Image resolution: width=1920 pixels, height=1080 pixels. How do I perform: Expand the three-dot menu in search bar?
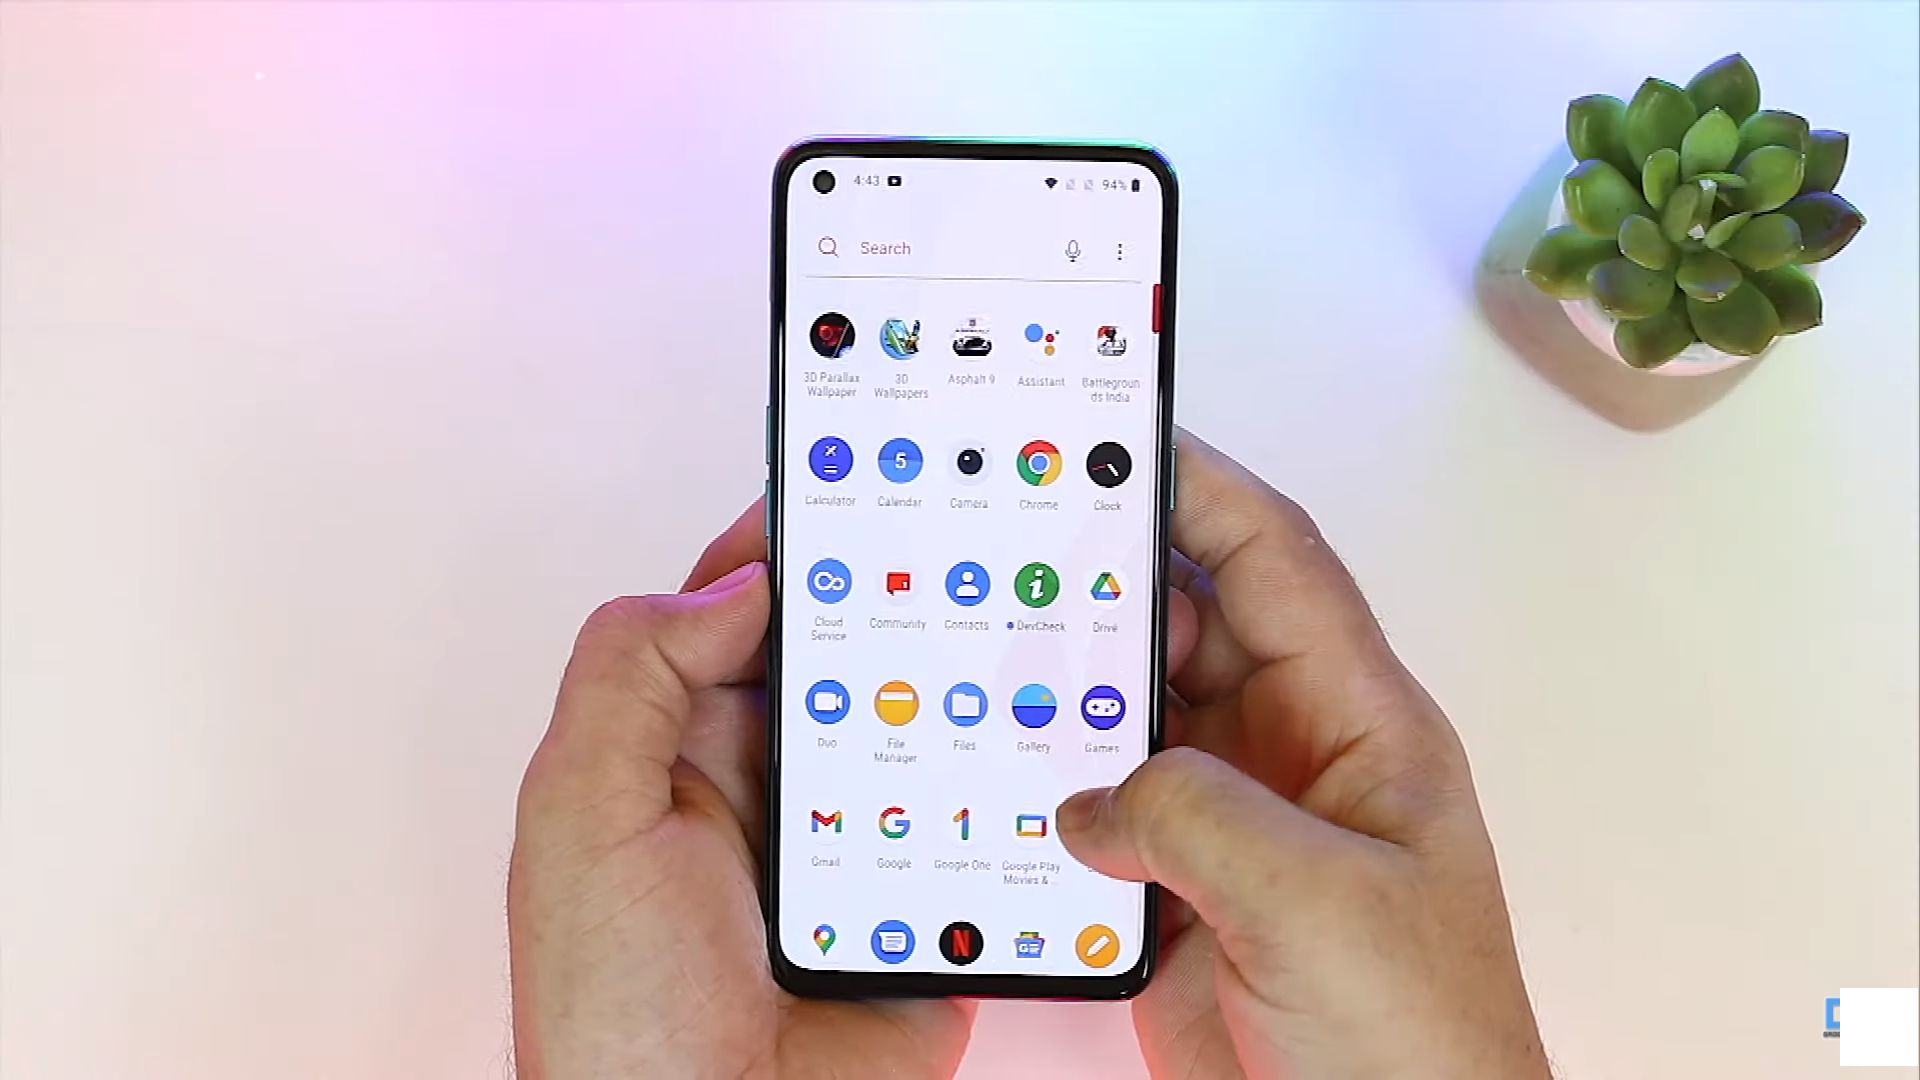click(x=1120, y=249)
